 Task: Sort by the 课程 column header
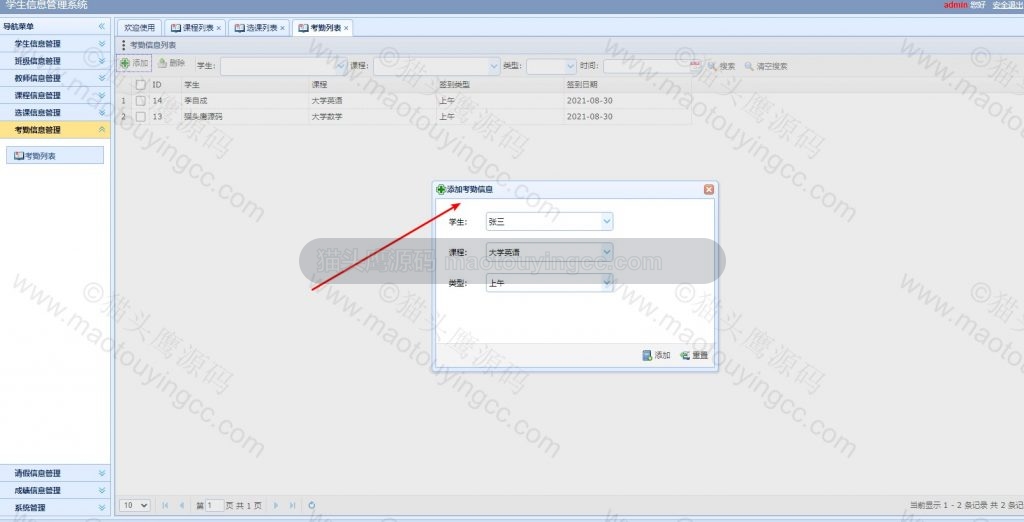(372, 84)
